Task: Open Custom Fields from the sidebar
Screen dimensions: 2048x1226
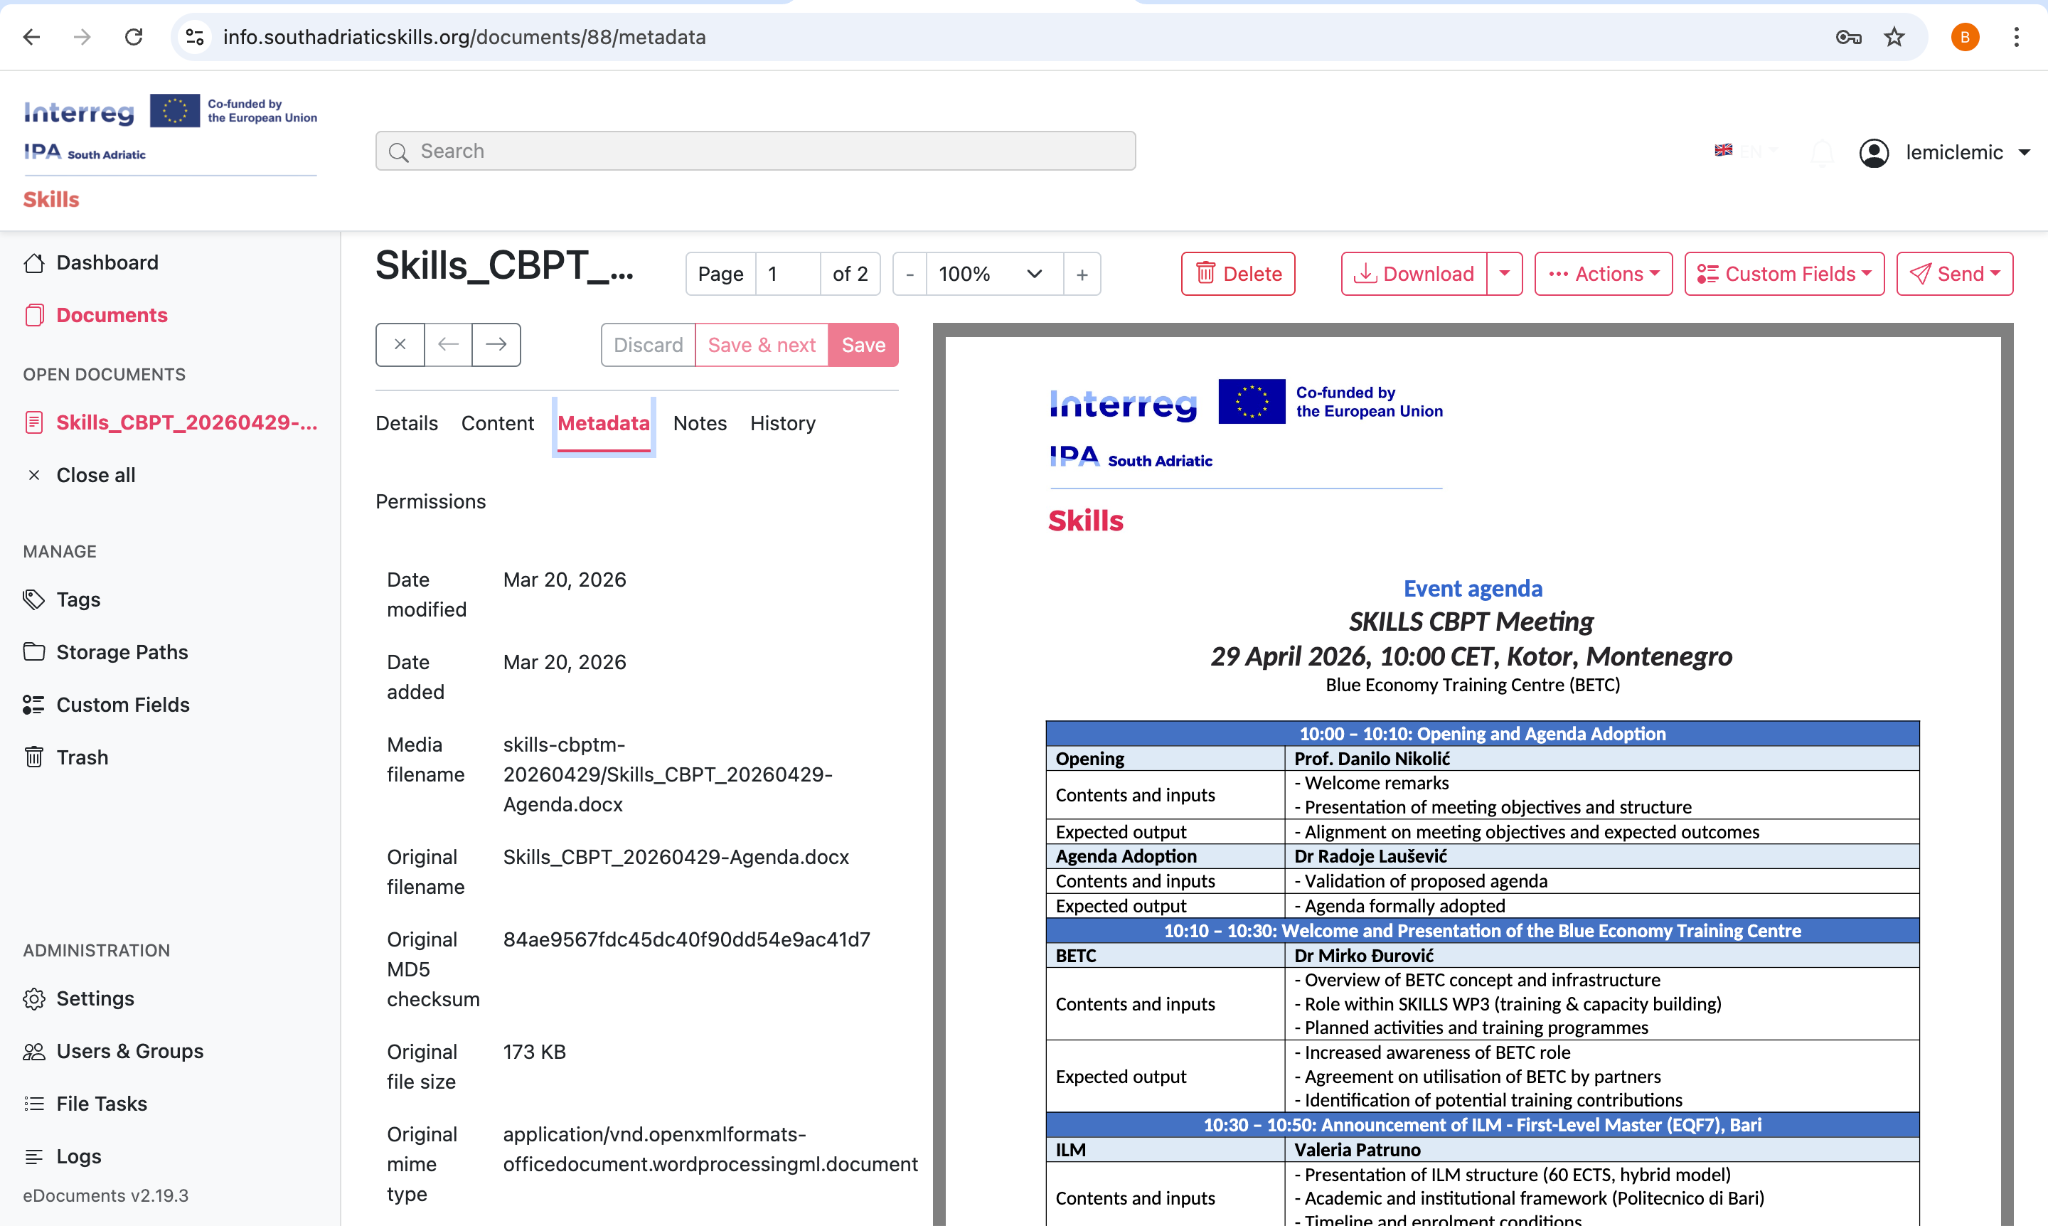Action: 122,704
